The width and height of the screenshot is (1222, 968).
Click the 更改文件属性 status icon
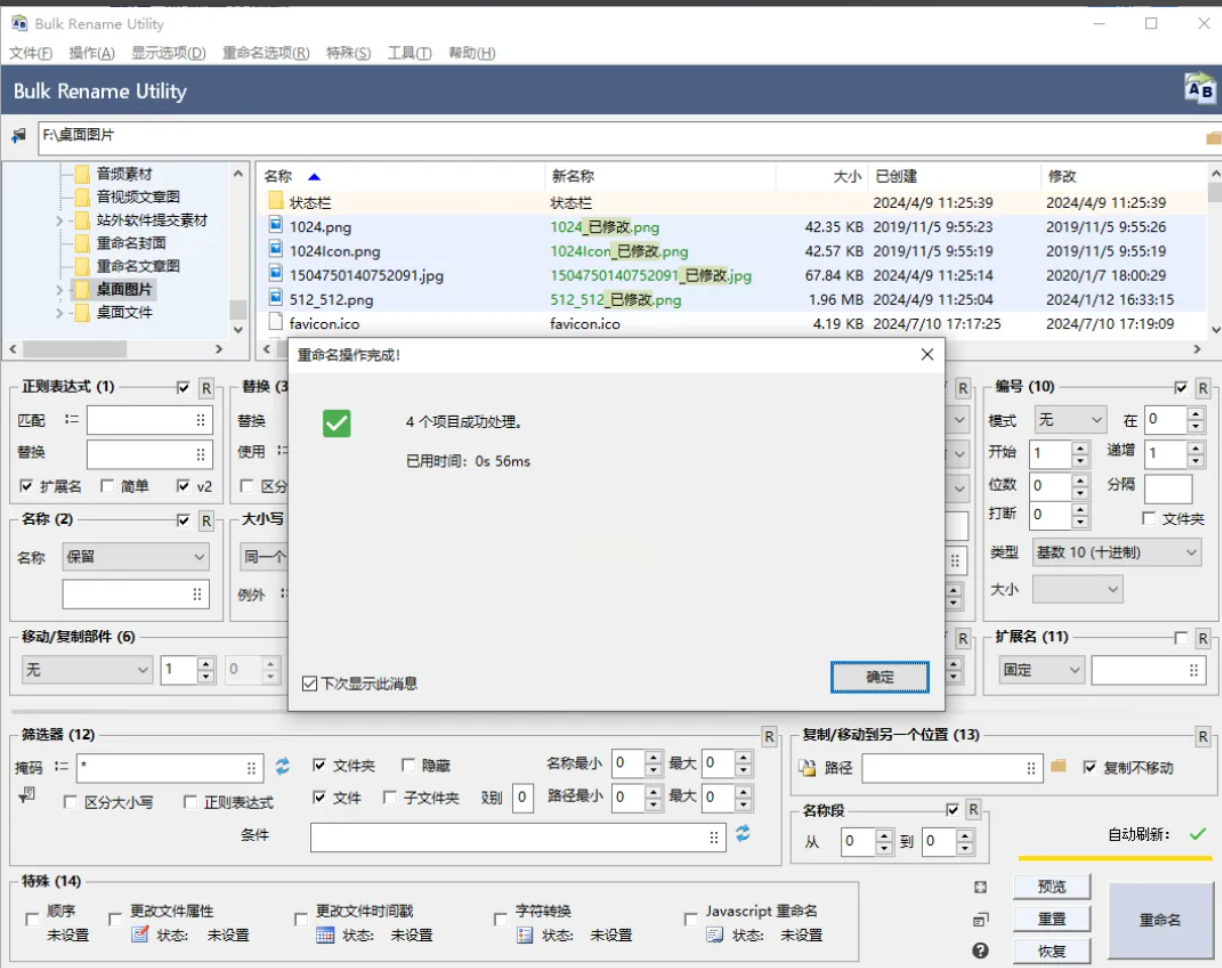(x=140, y=935)
